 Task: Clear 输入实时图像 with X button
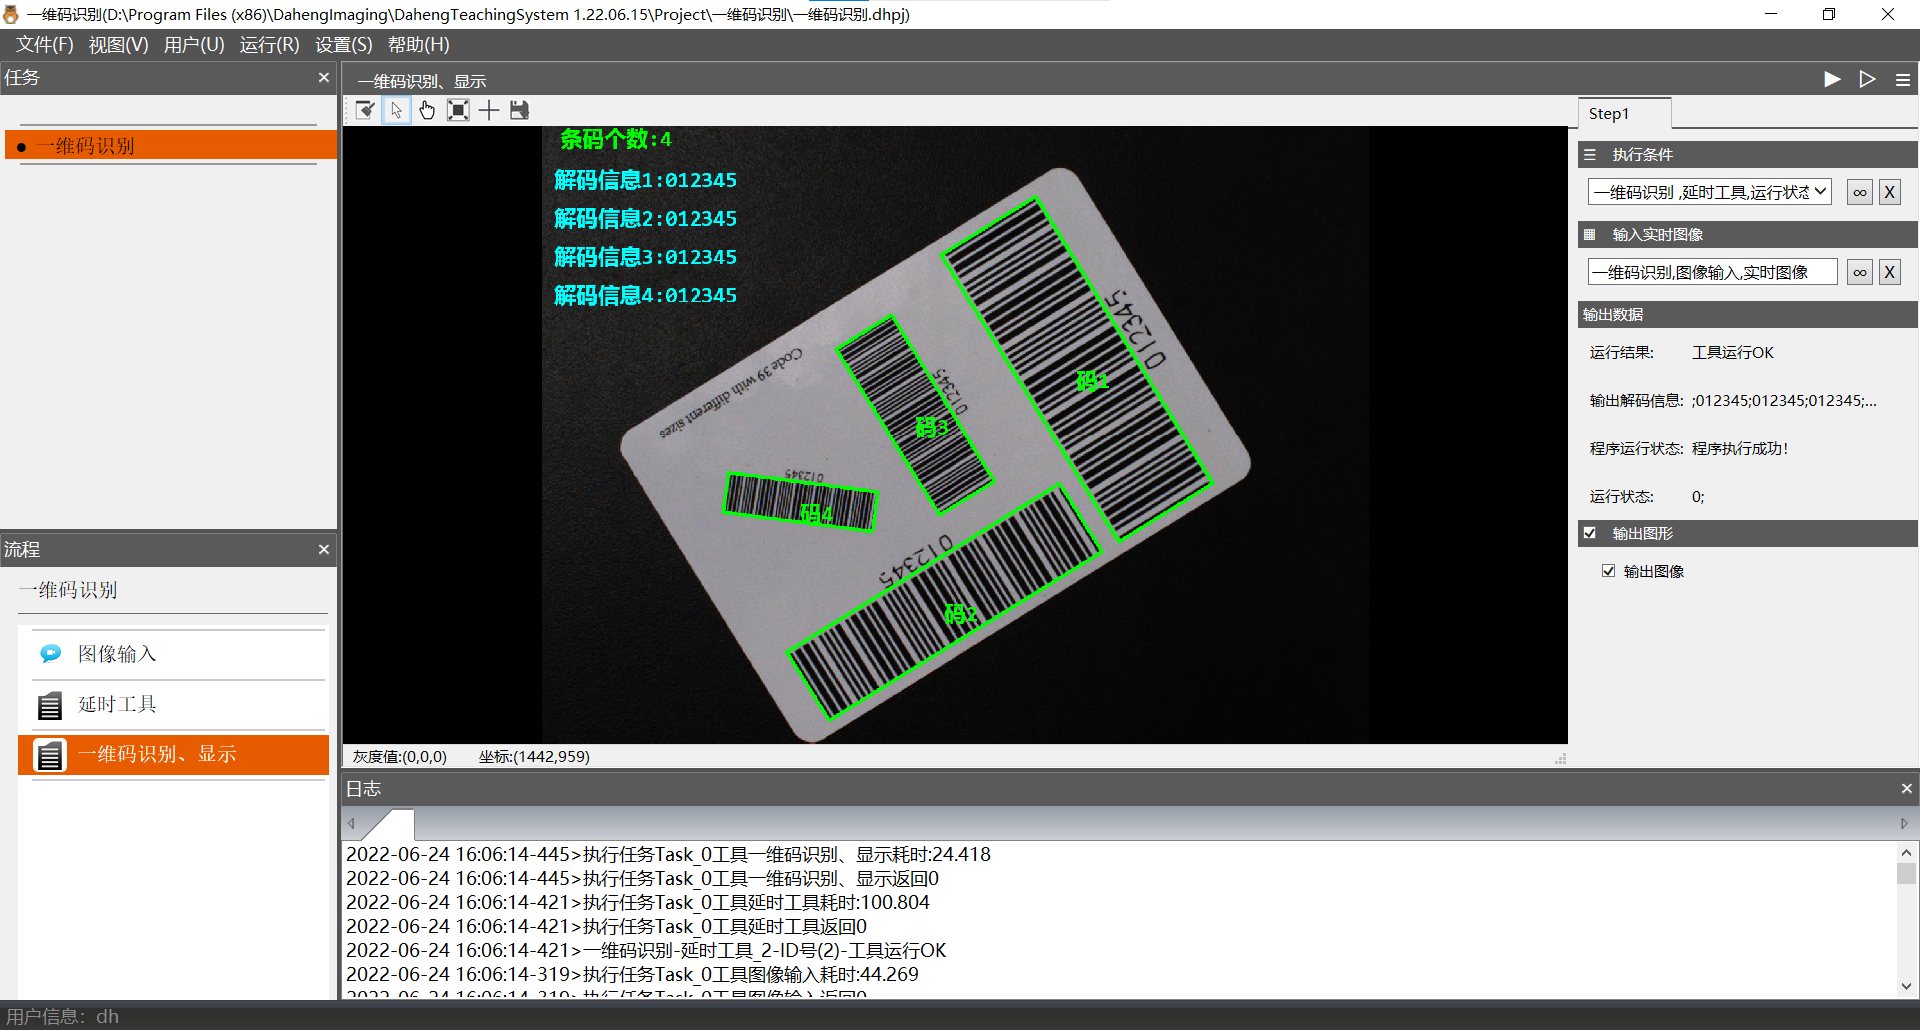[x=1890, y=272]
